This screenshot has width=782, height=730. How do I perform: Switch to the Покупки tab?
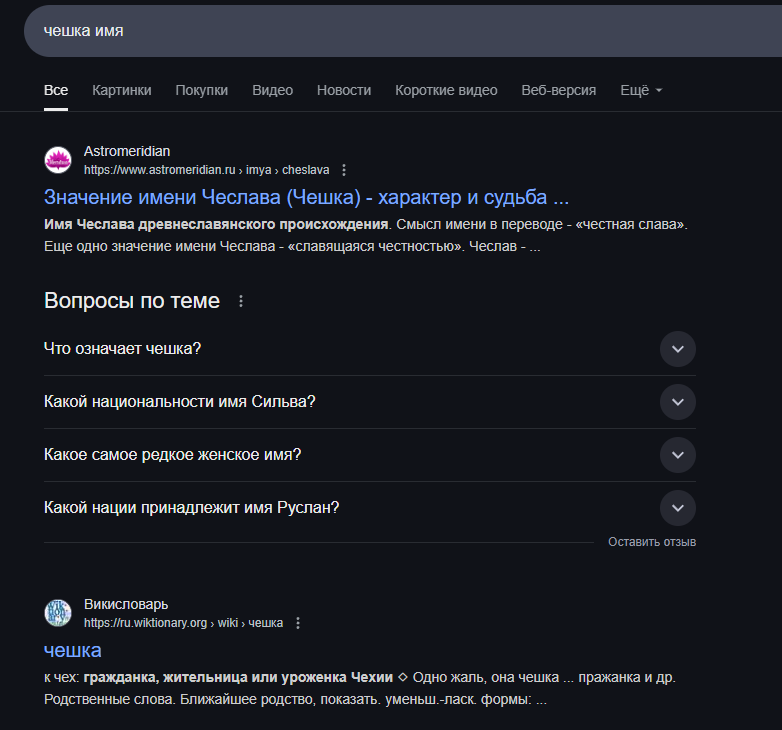pyautogui.click(x=202, y=90)
